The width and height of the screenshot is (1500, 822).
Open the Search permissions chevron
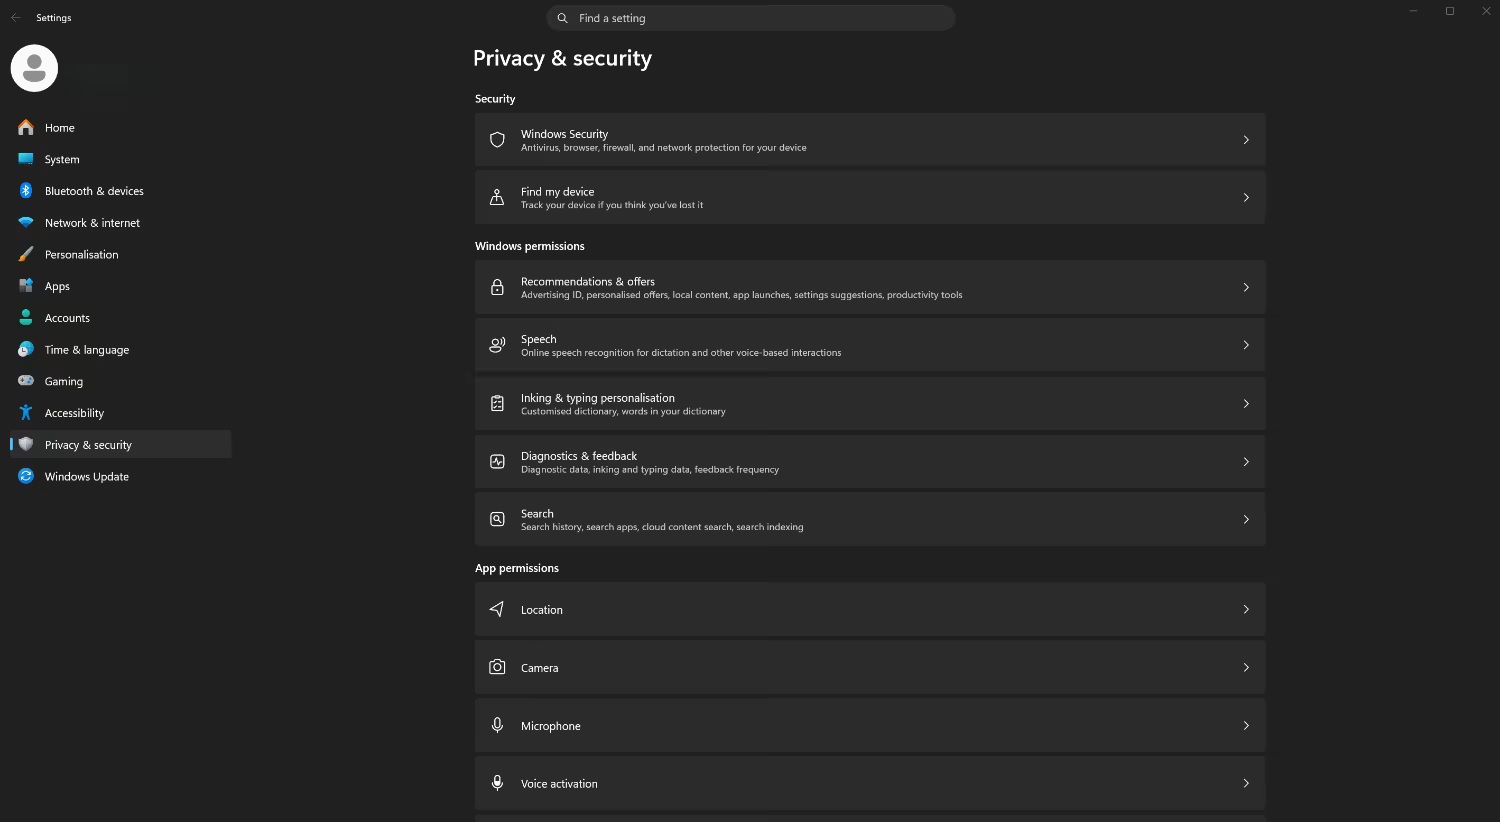[1246, 519]
